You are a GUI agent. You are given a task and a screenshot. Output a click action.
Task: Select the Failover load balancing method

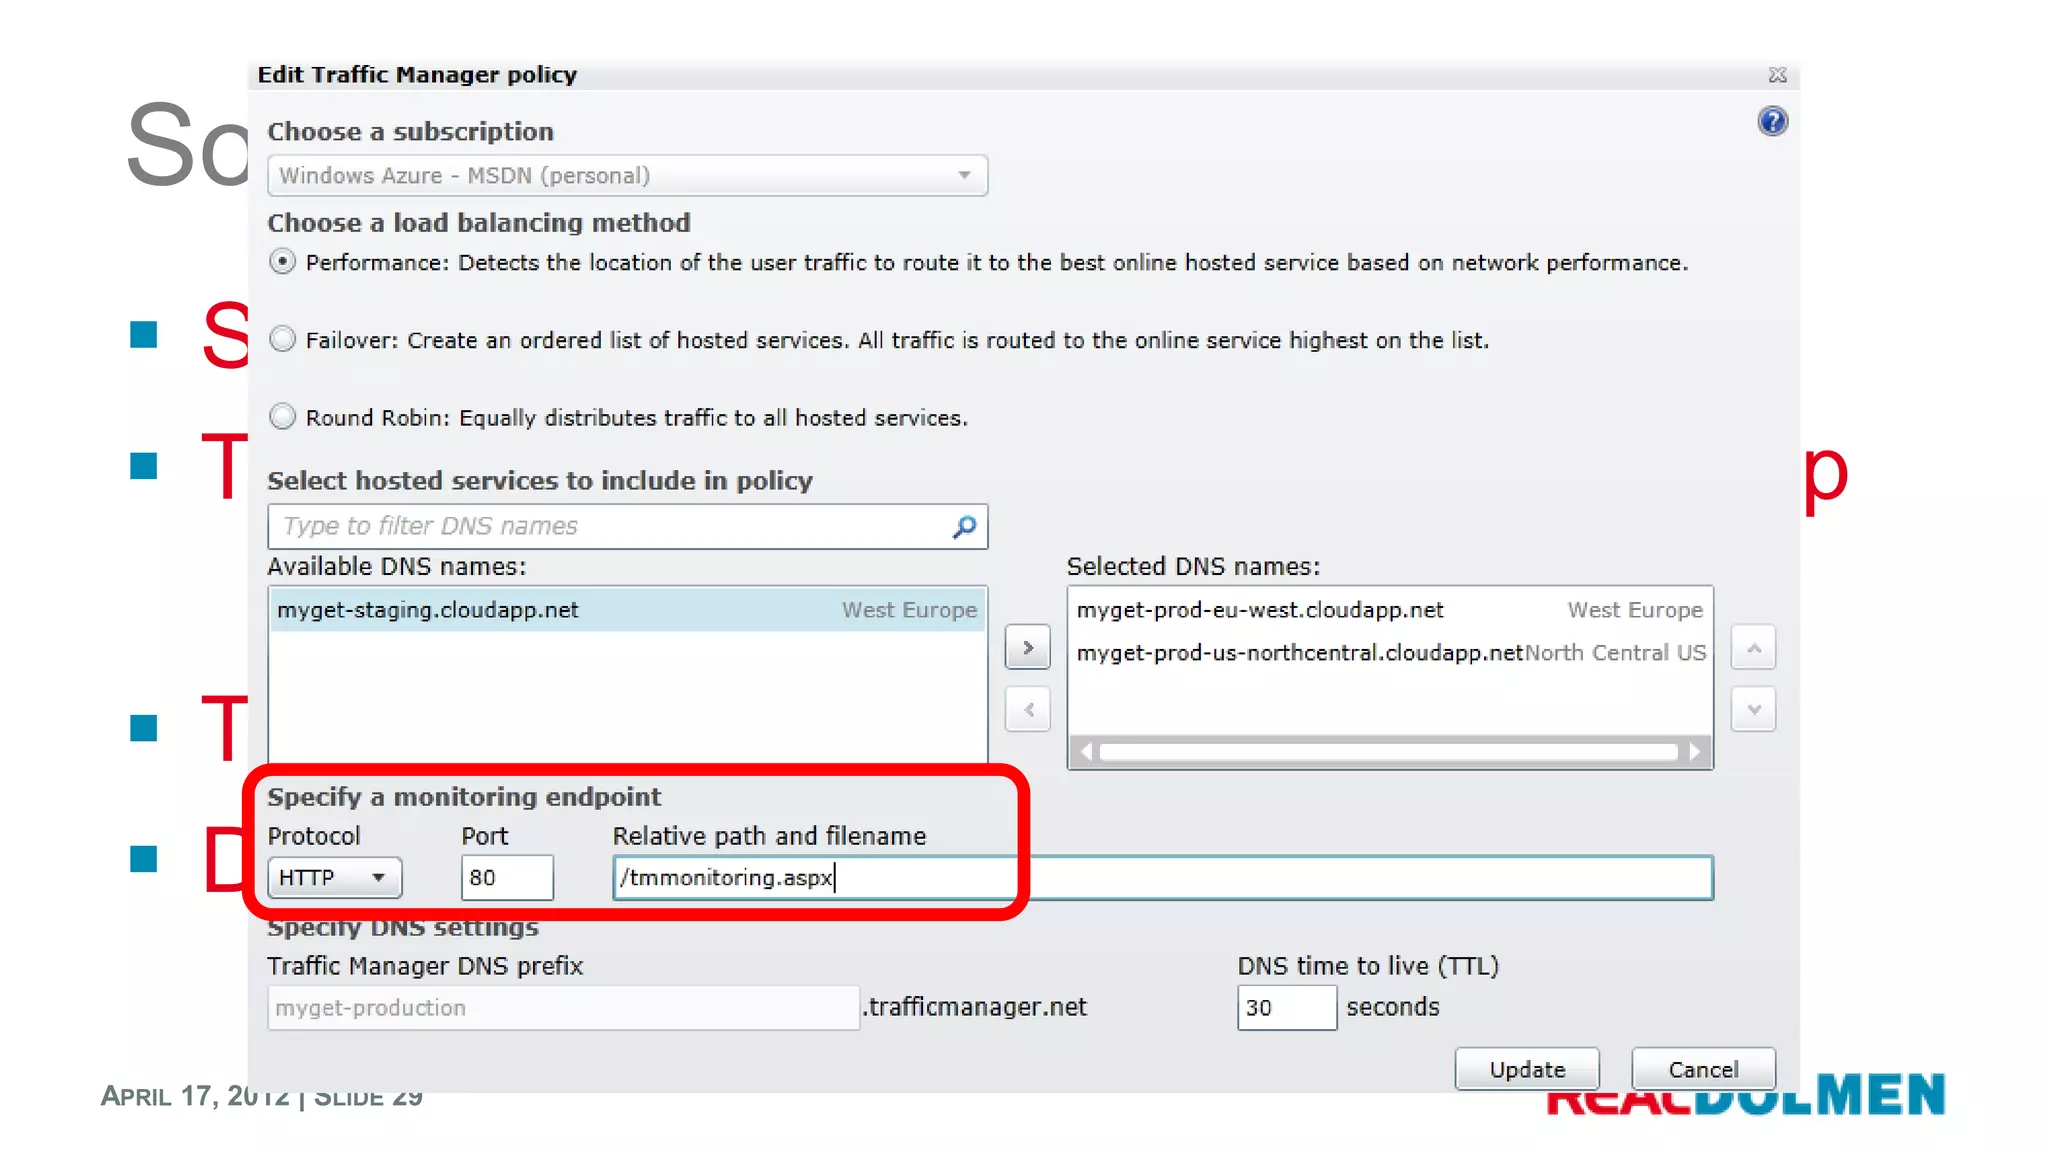point(283,340)
